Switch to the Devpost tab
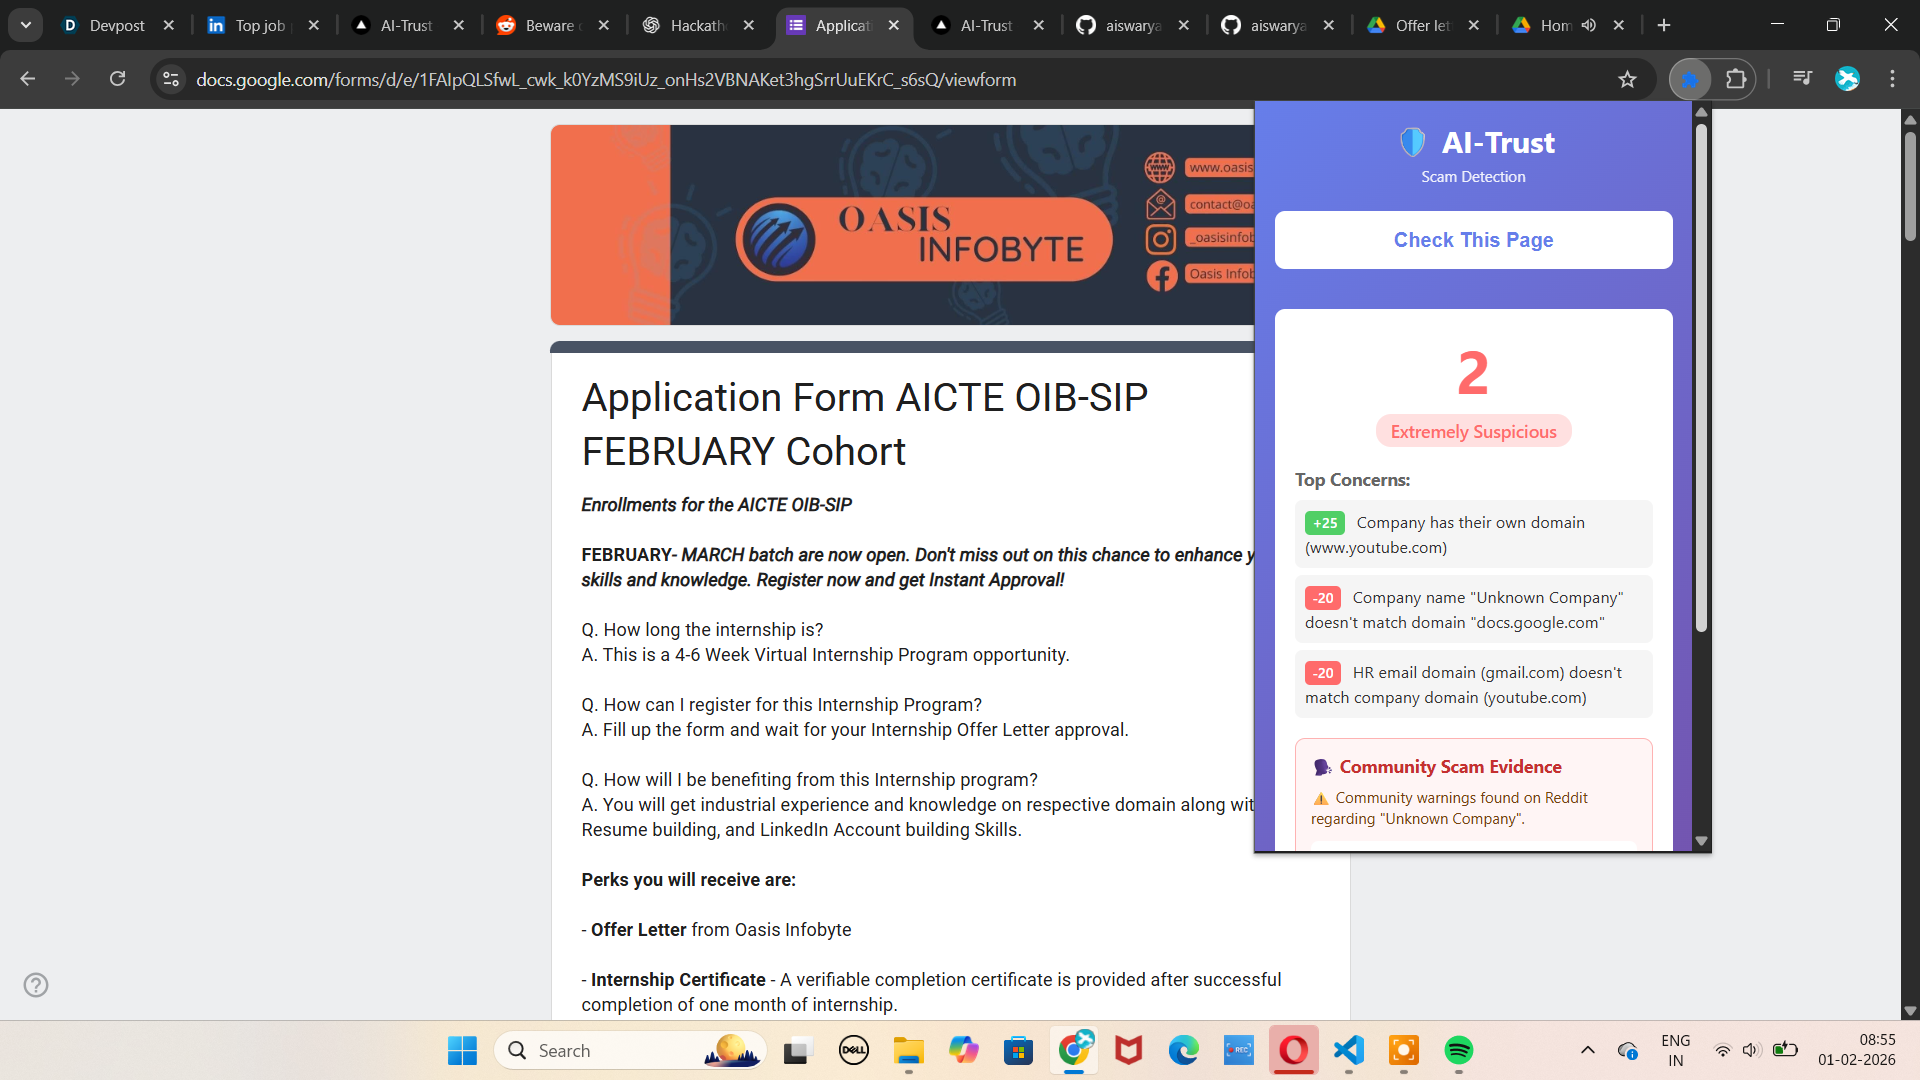 pos(117,25)
